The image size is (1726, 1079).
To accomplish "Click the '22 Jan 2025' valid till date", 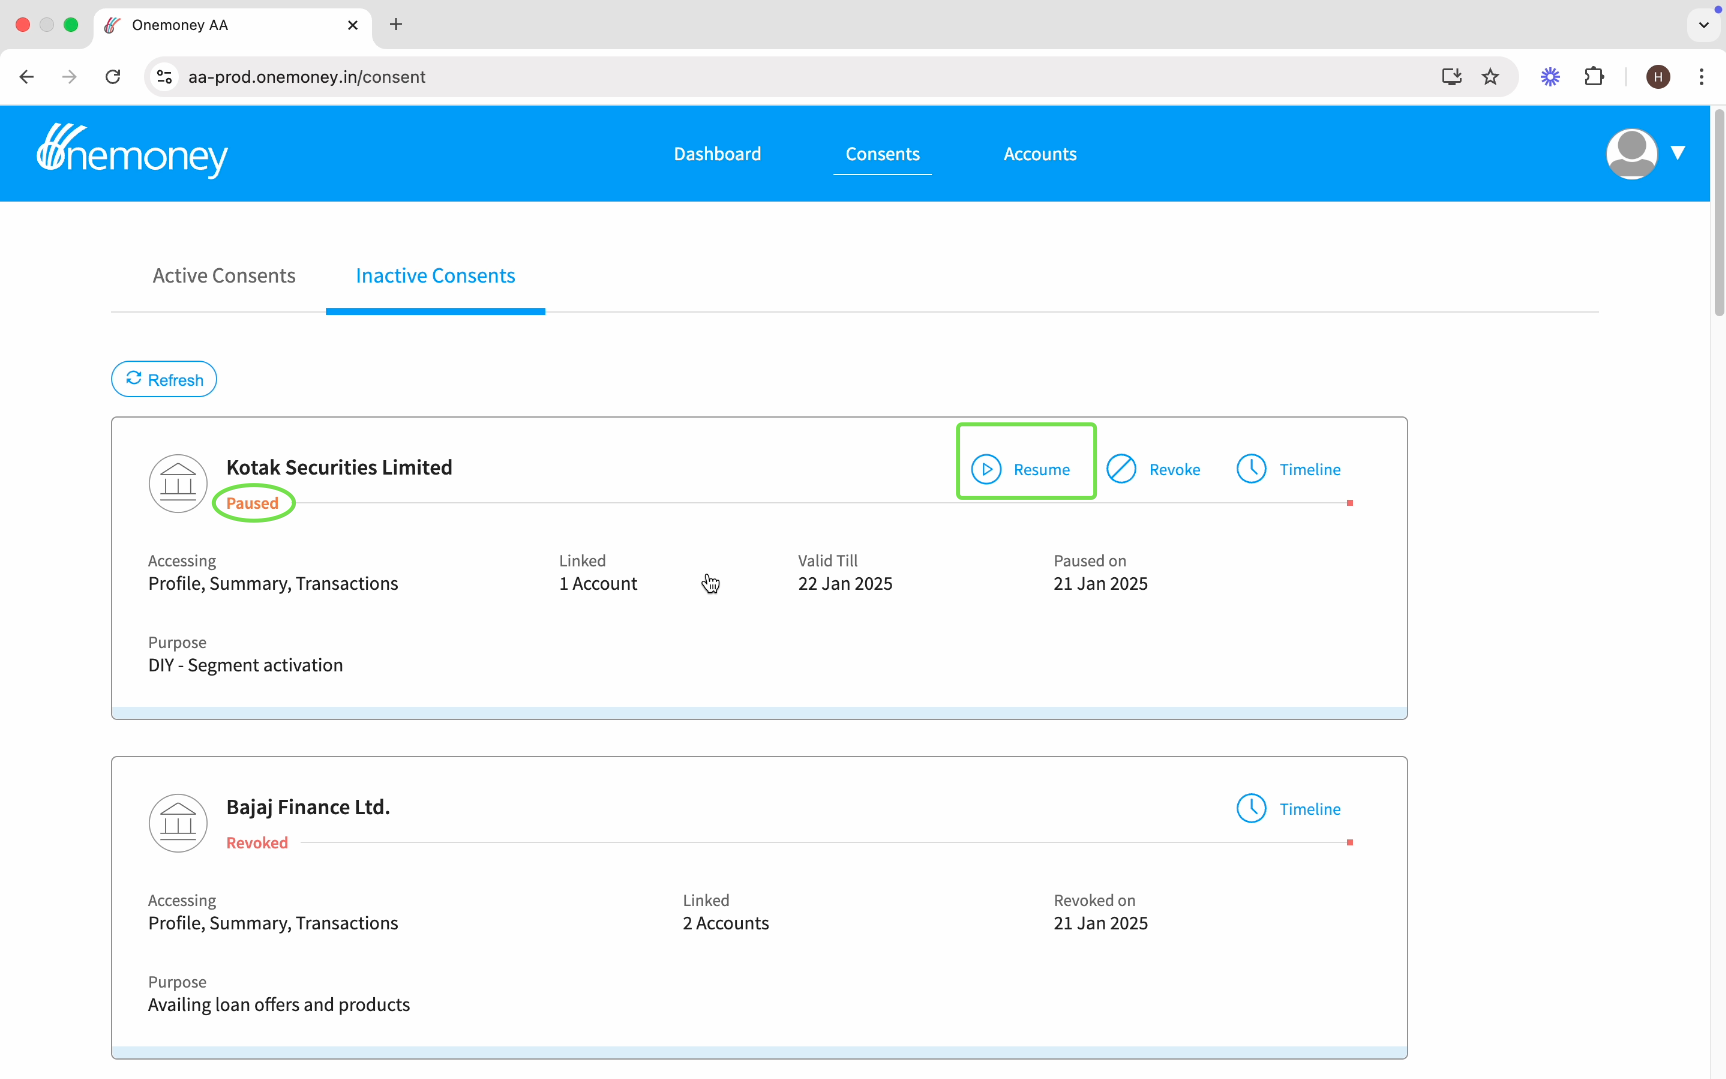I will [x=845, y=584].
